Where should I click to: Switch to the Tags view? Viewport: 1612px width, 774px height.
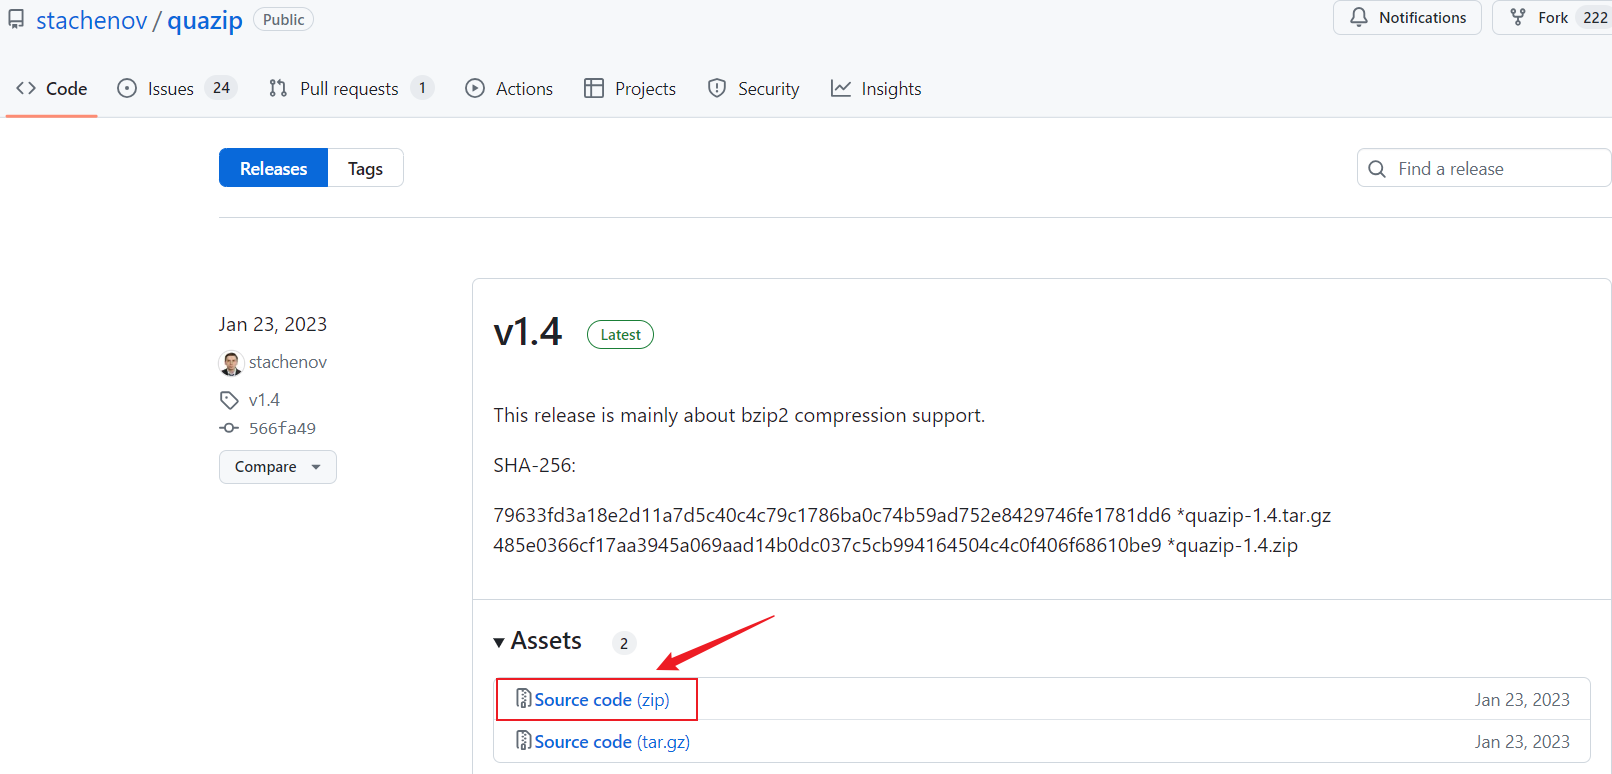(x=366, y=168)
